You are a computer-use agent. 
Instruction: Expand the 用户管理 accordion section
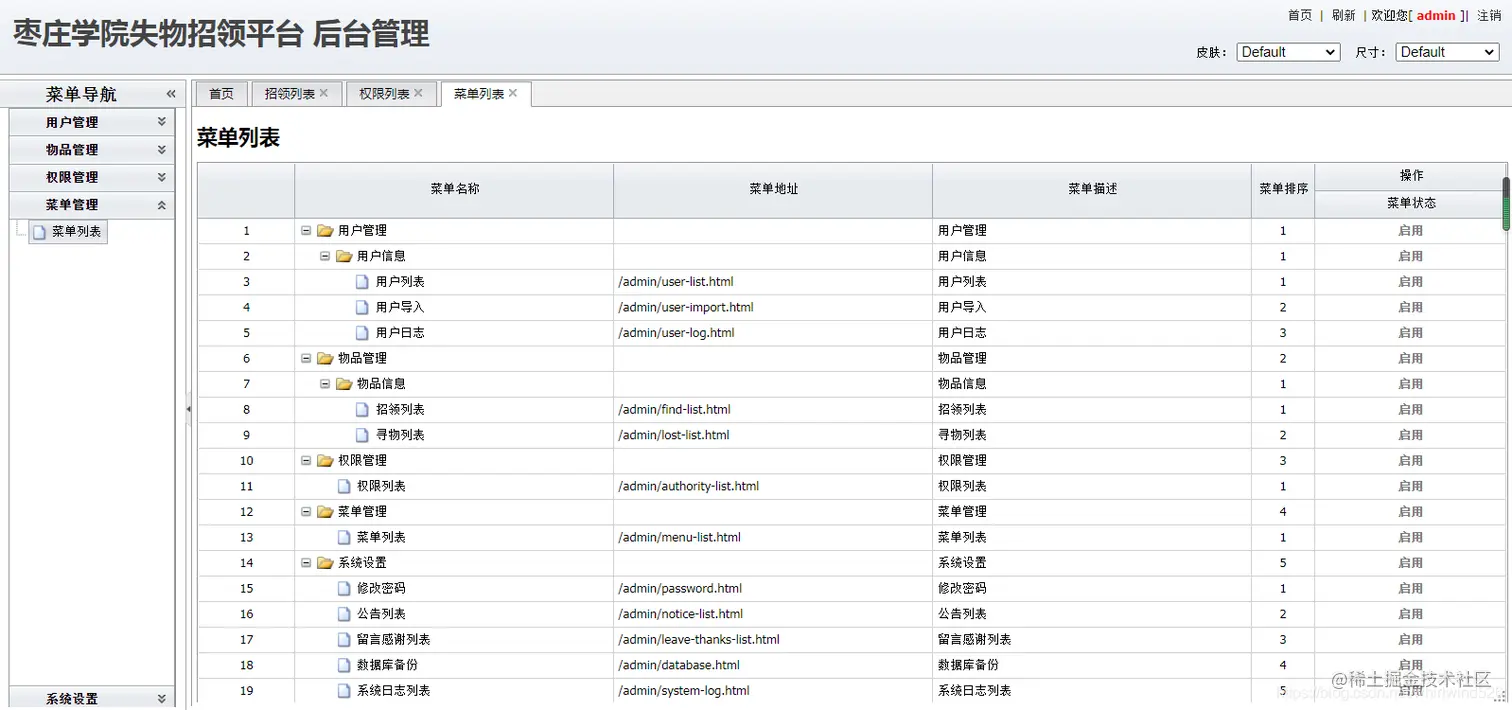click(x=161, y=122)
